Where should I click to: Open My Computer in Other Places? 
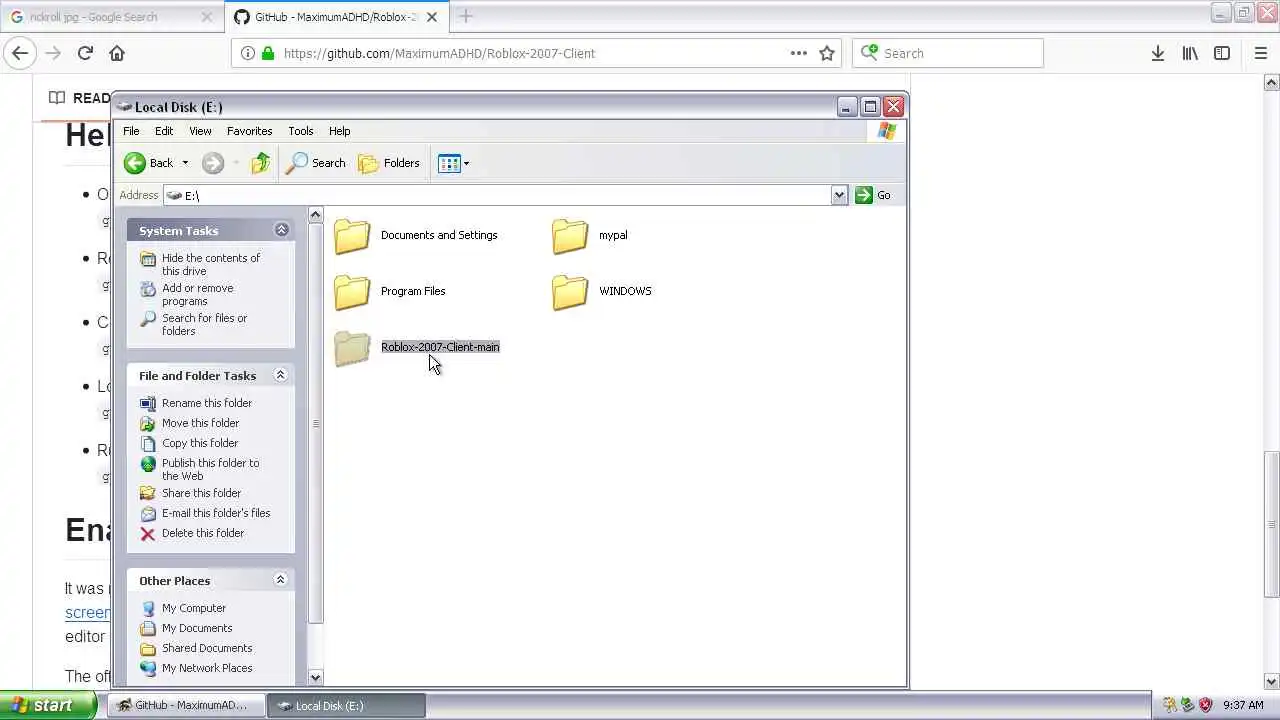click(x=183, y=608)
